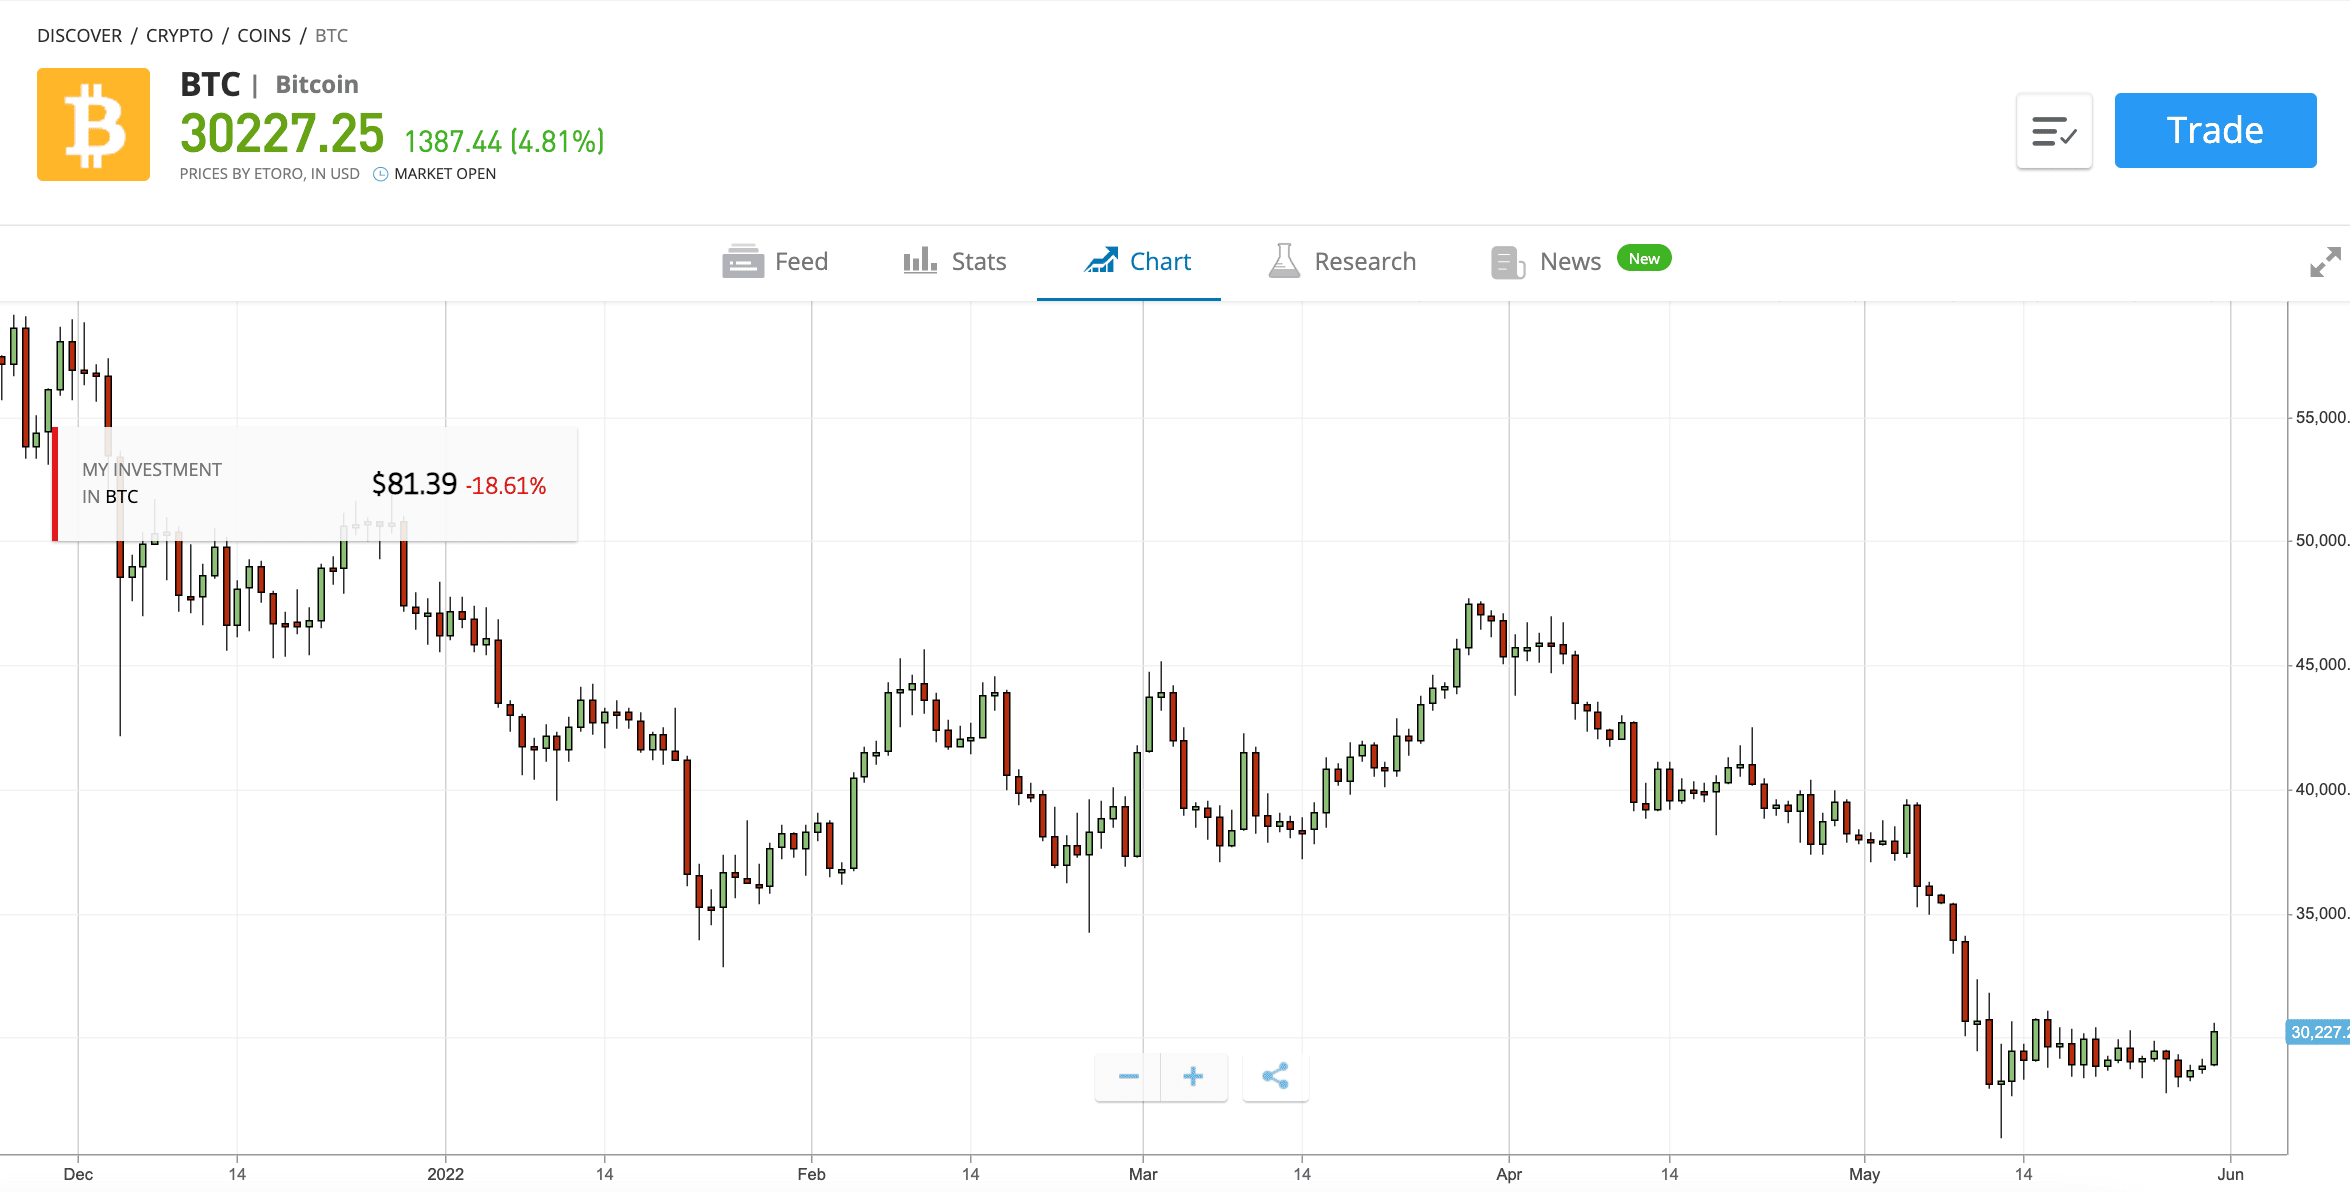Click the -18.61% loss figure
2350x1192 pixels.
506,486
